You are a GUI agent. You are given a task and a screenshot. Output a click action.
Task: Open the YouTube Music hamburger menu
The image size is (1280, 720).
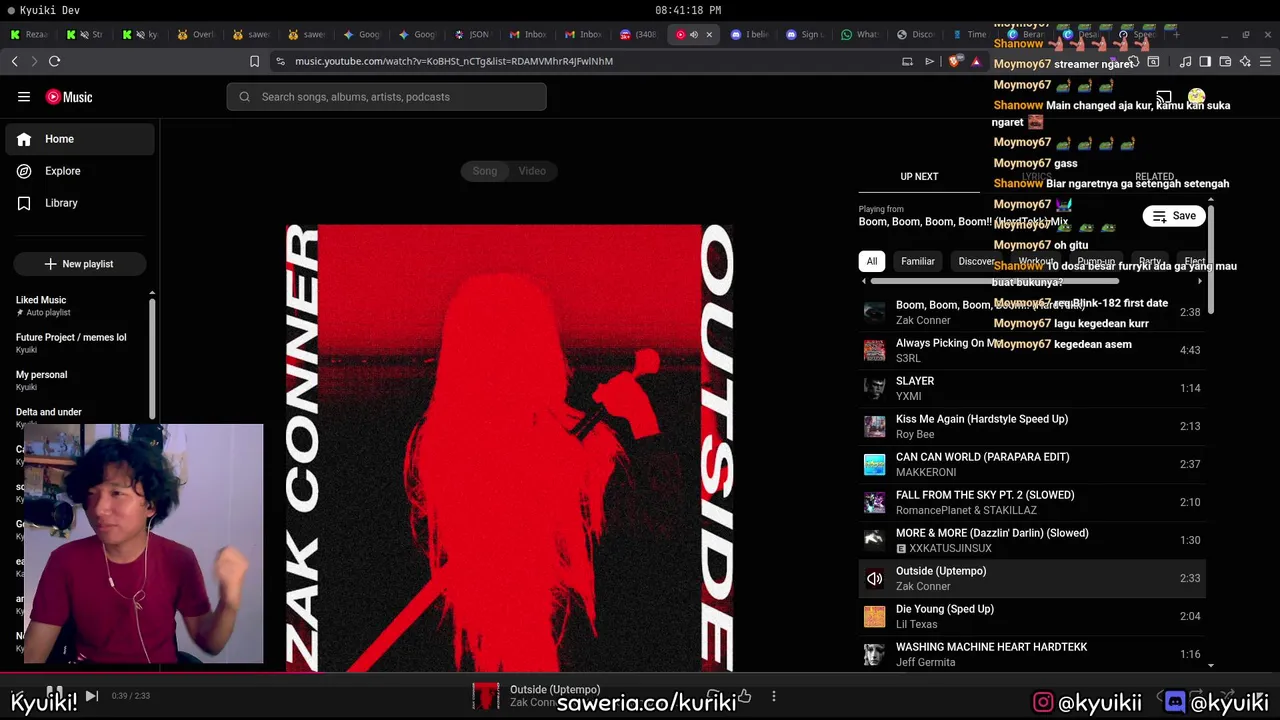(x=24, y=97)
